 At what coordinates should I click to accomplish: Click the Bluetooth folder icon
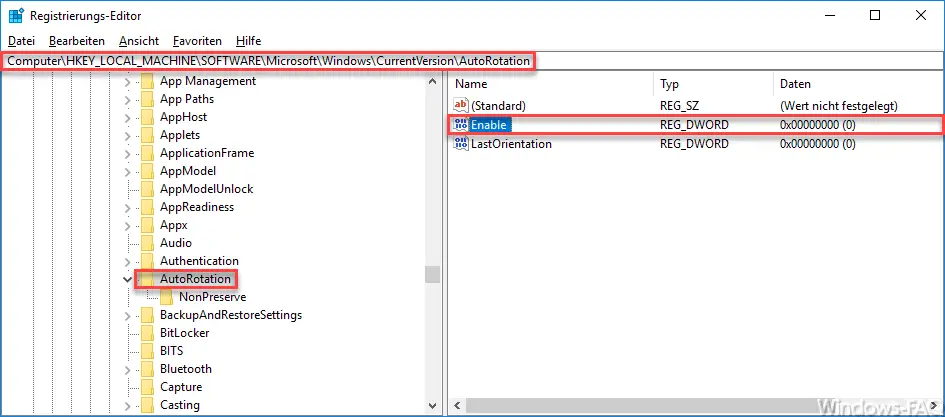pyautogui.click(x=147, y=369)
